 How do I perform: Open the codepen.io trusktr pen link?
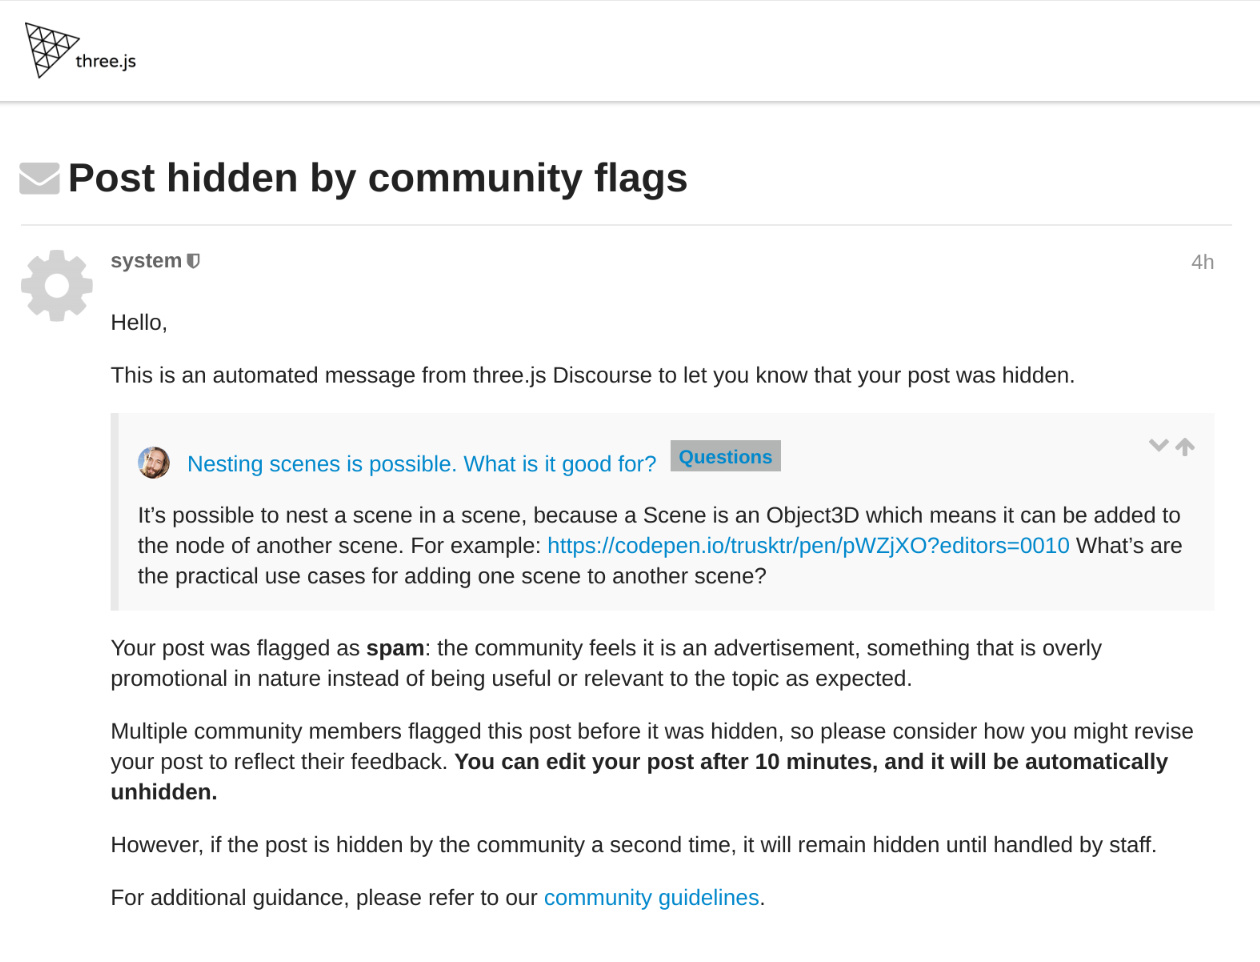click(x=808, y=546)
